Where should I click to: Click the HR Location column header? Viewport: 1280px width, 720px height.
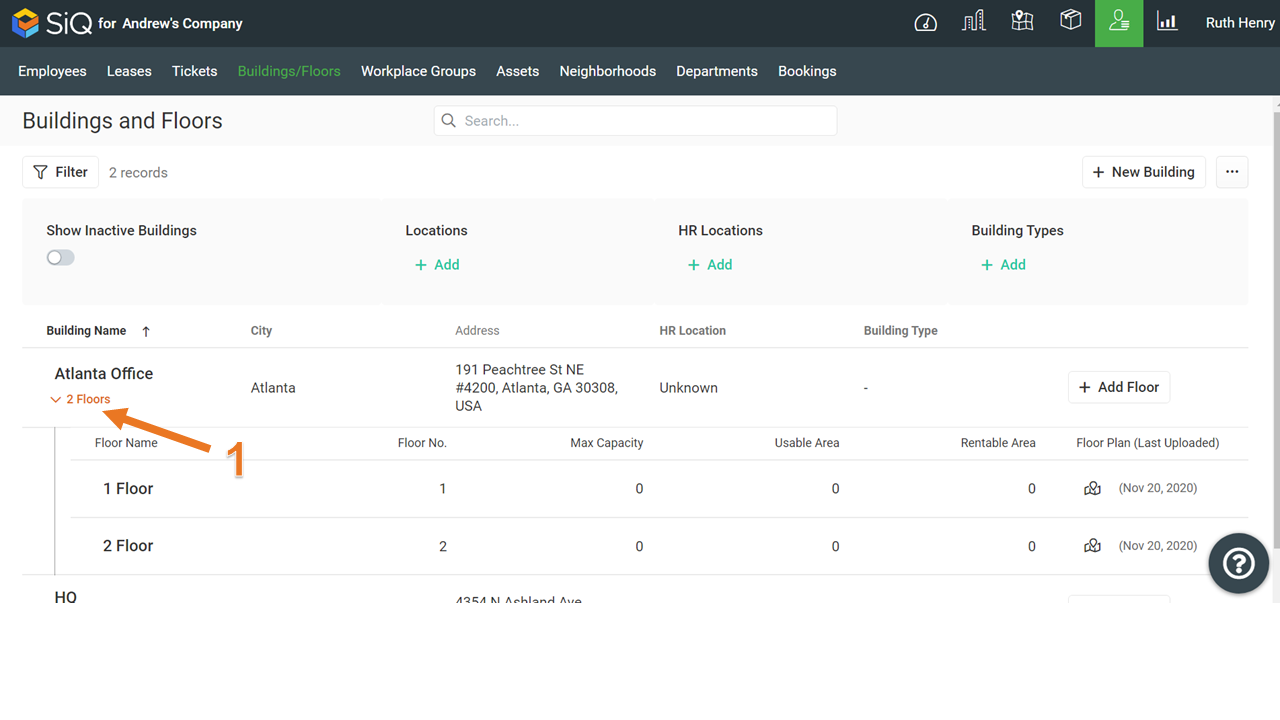point(692,331)
